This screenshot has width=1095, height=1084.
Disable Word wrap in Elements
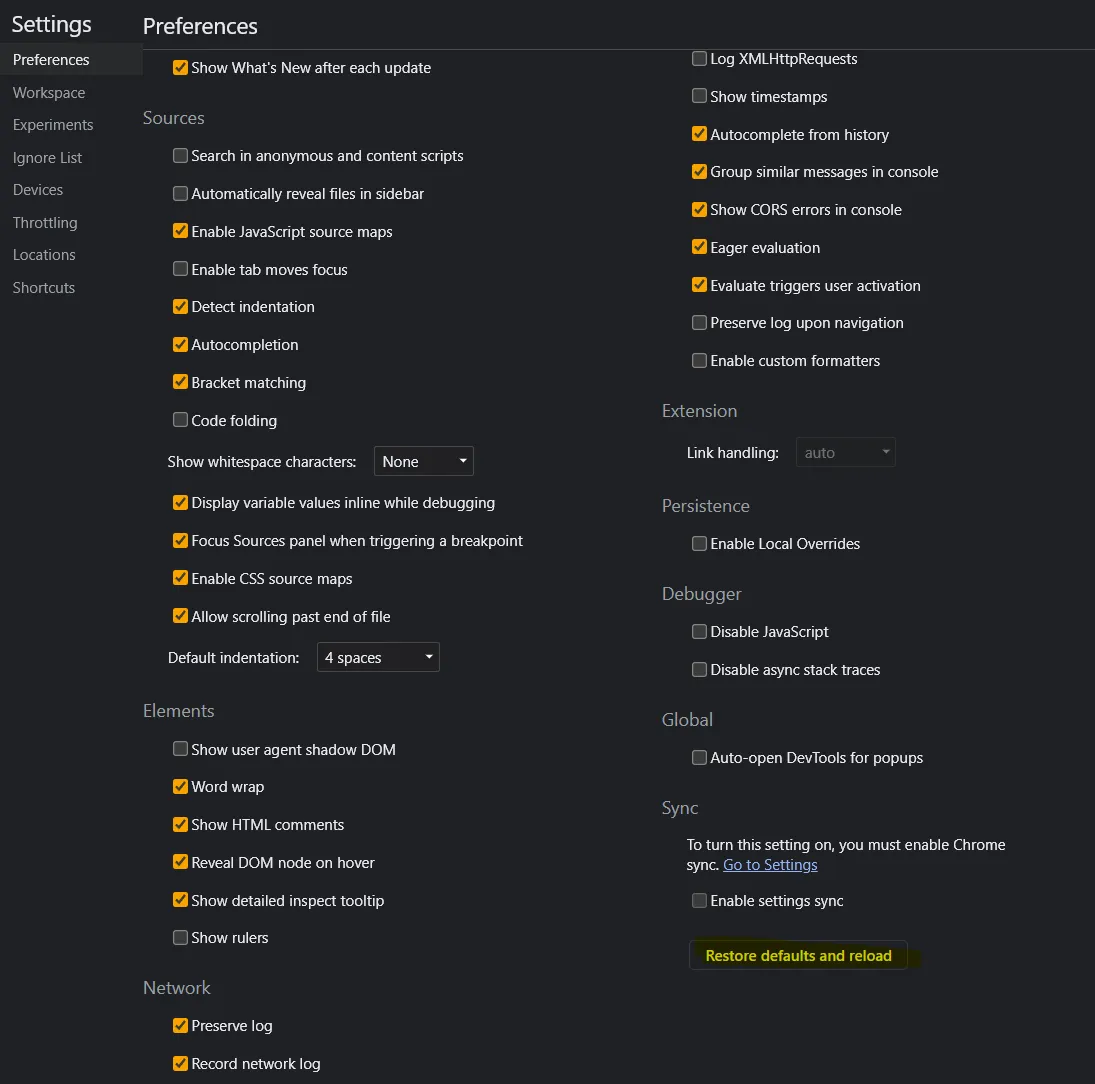(x=180, y=787)
